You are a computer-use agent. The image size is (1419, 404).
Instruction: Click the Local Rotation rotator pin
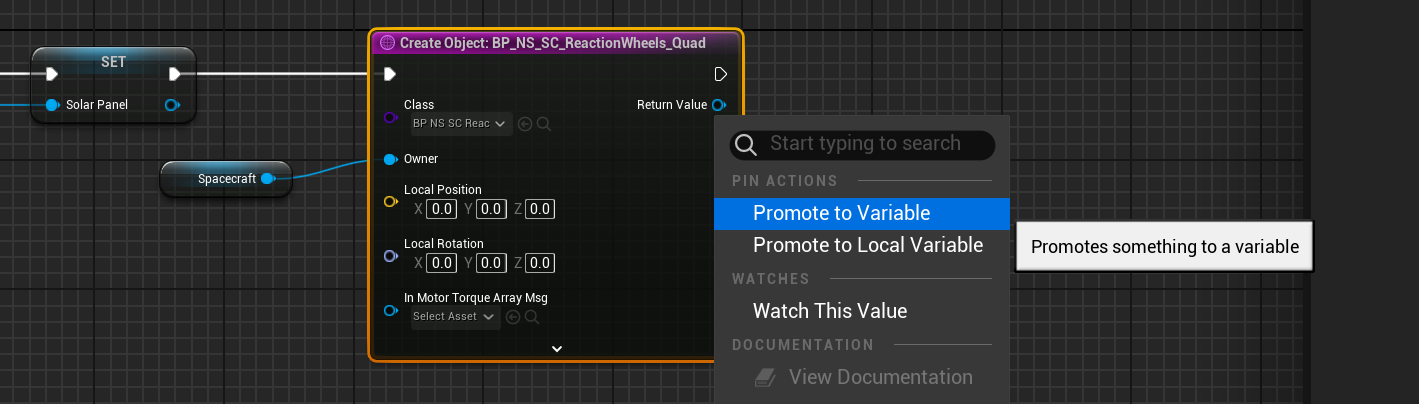point(390,256)
